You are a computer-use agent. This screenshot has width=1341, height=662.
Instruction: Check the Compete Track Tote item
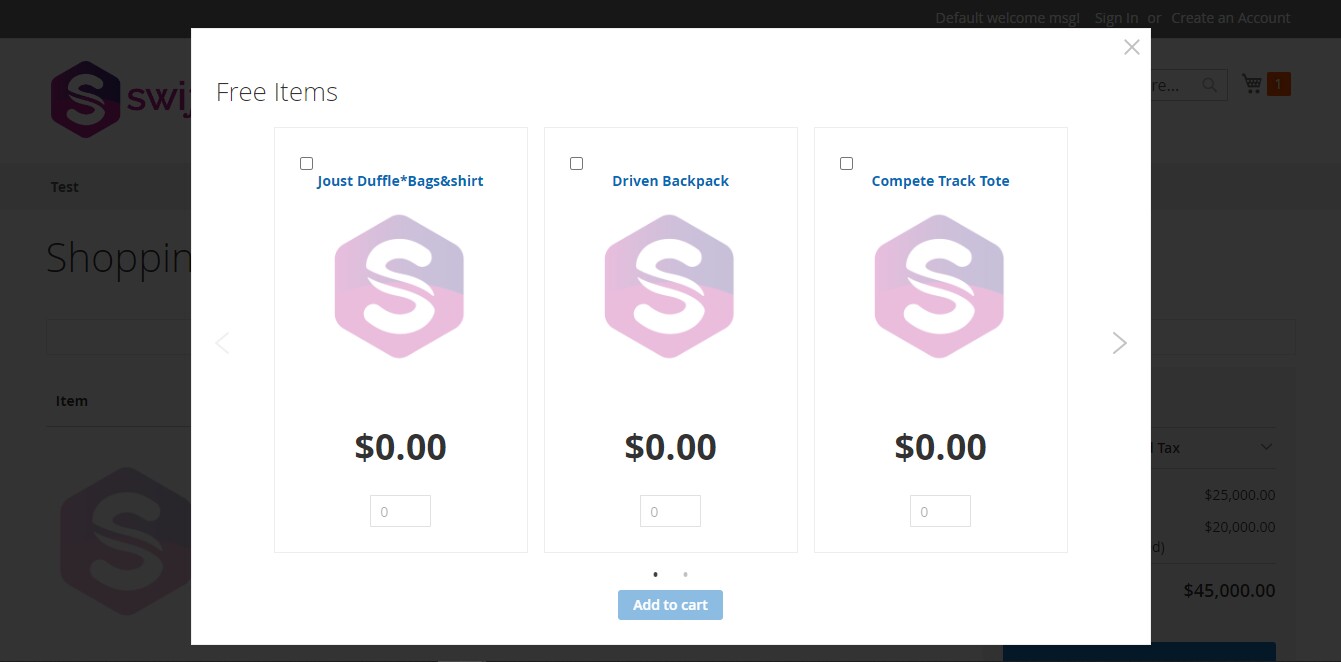(847, 163)
